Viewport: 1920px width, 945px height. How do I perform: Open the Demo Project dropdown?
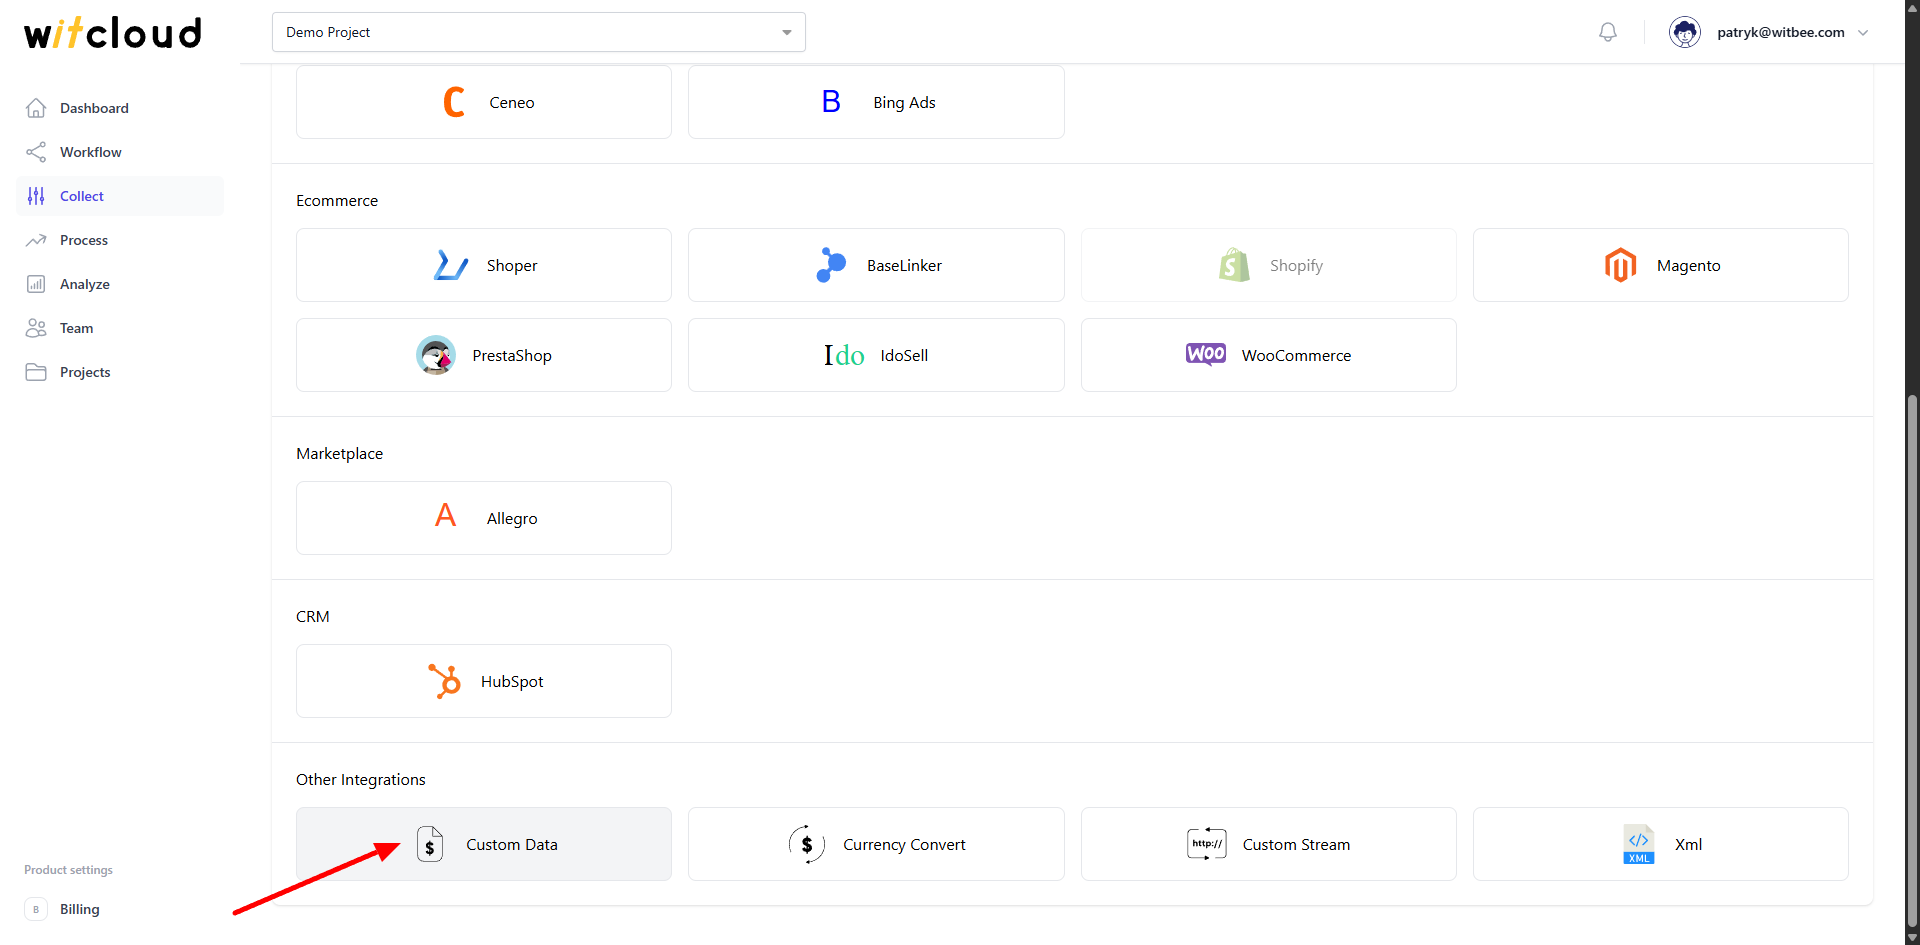[x=539, y=32]
